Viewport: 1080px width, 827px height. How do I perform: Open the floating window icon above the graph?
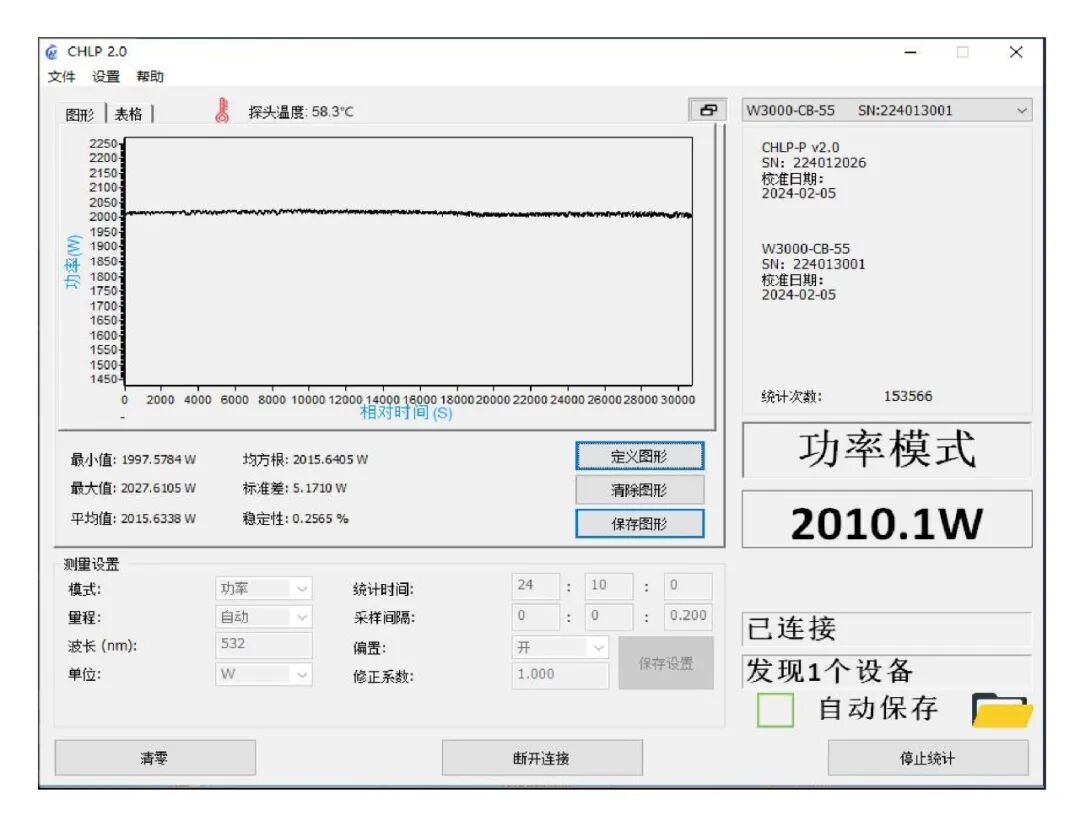710,110
